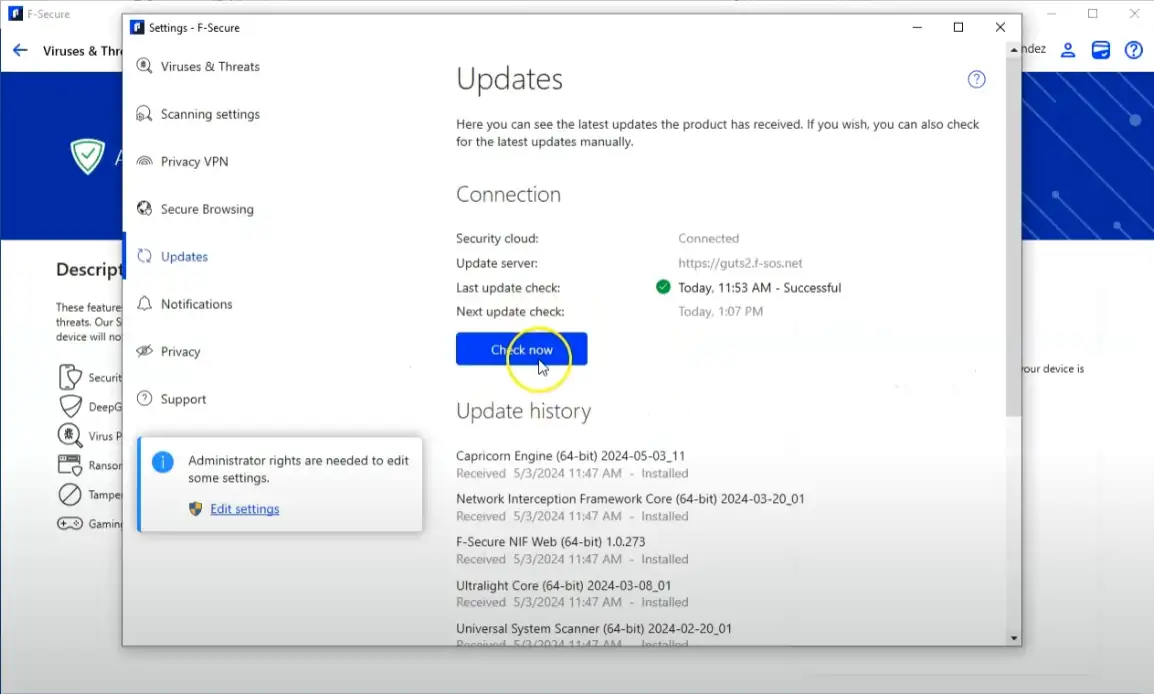Screen dimensions: 1154x694
Task: Click the Privacy VPN wifi icon
Action: [x=144, y=162]
